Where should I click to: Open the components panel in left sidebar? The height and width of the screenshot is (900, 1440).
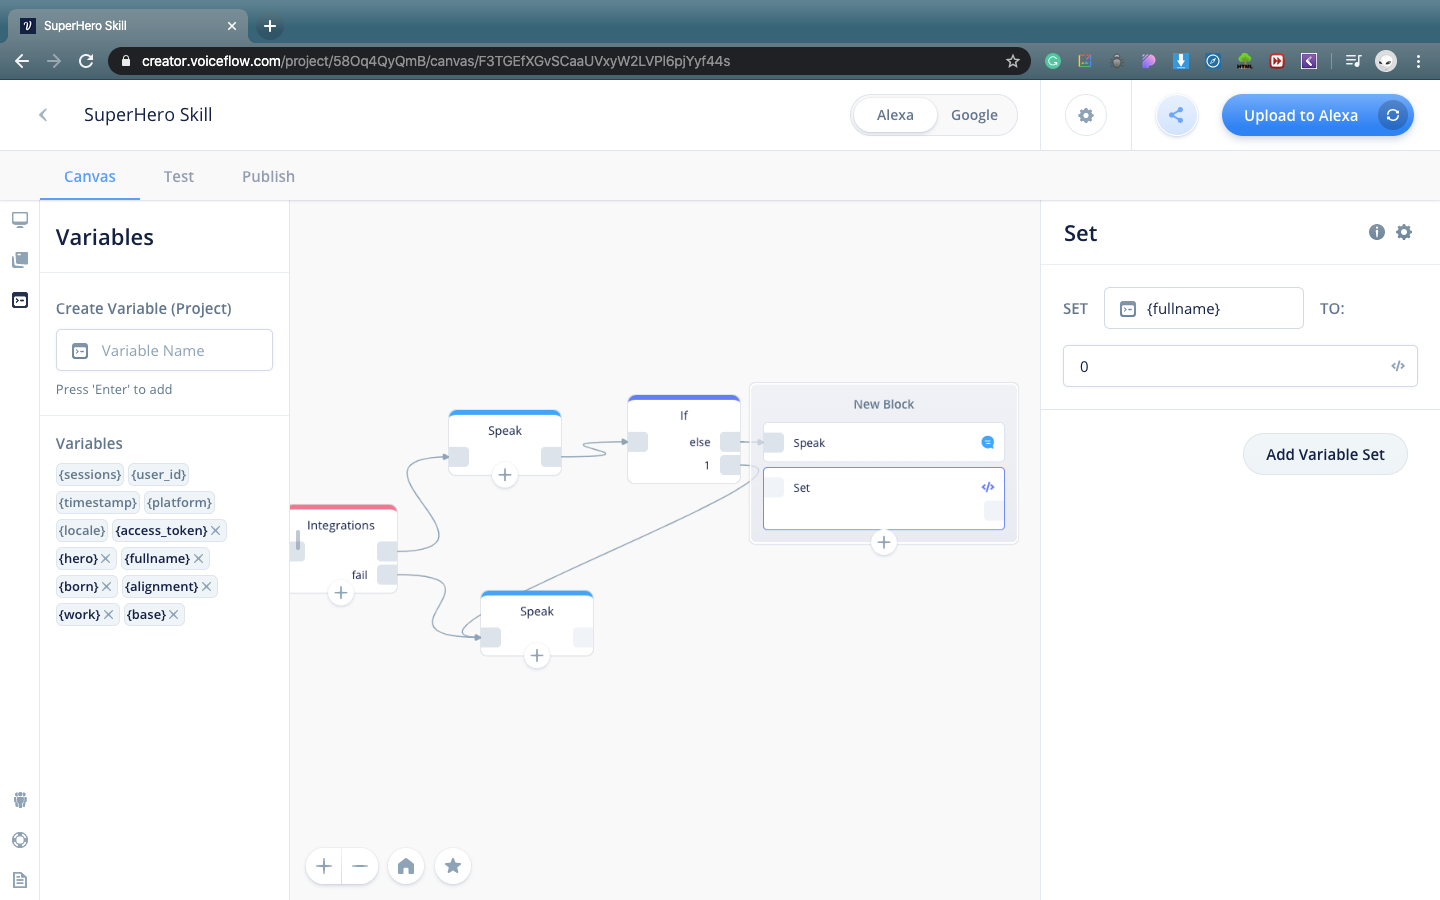click(19, 259)
